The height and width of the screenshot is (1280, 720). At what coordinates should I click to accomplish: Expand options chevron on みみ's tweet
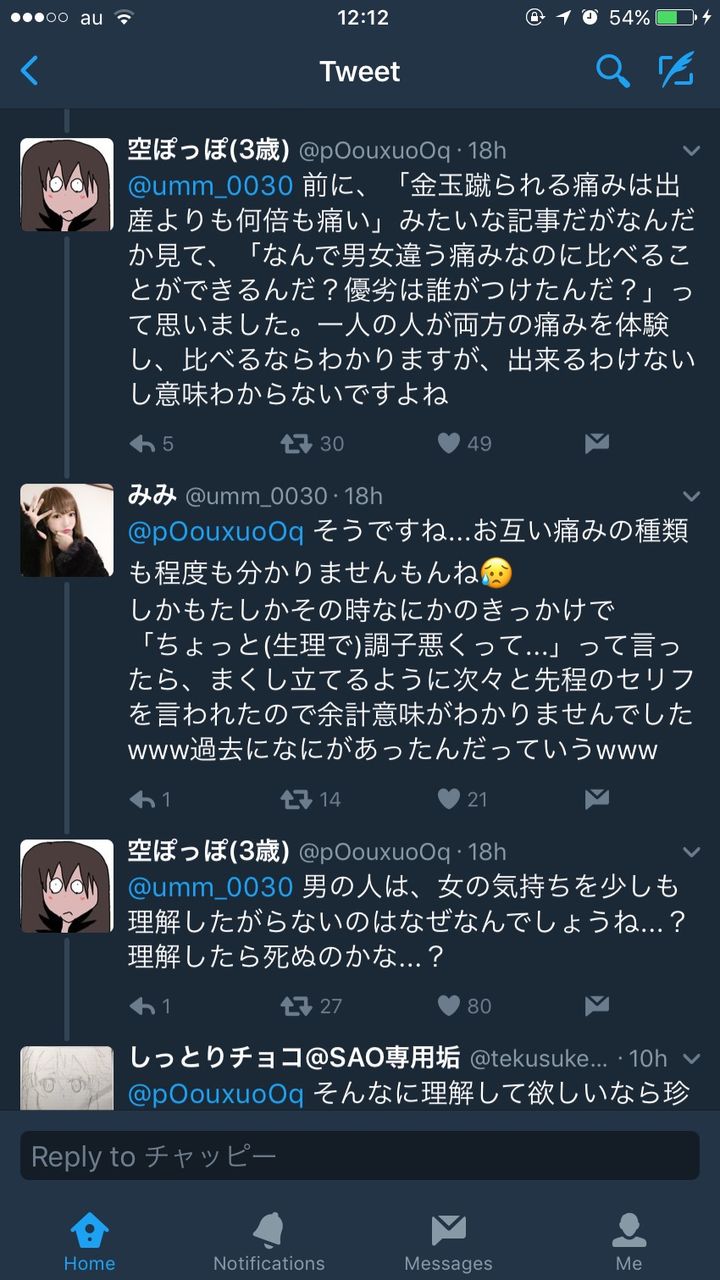pos(691,496)
